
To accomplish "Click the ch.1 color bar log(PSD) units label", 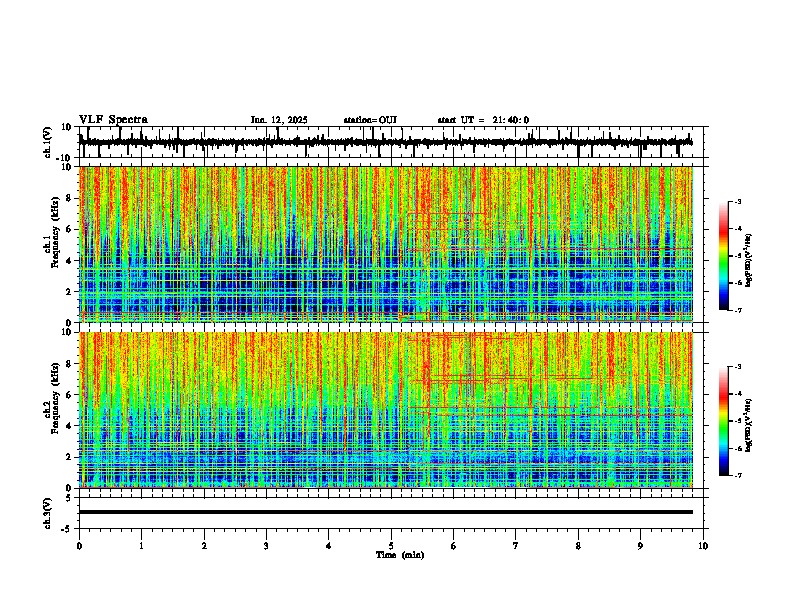I will click(x=749, y=260).
